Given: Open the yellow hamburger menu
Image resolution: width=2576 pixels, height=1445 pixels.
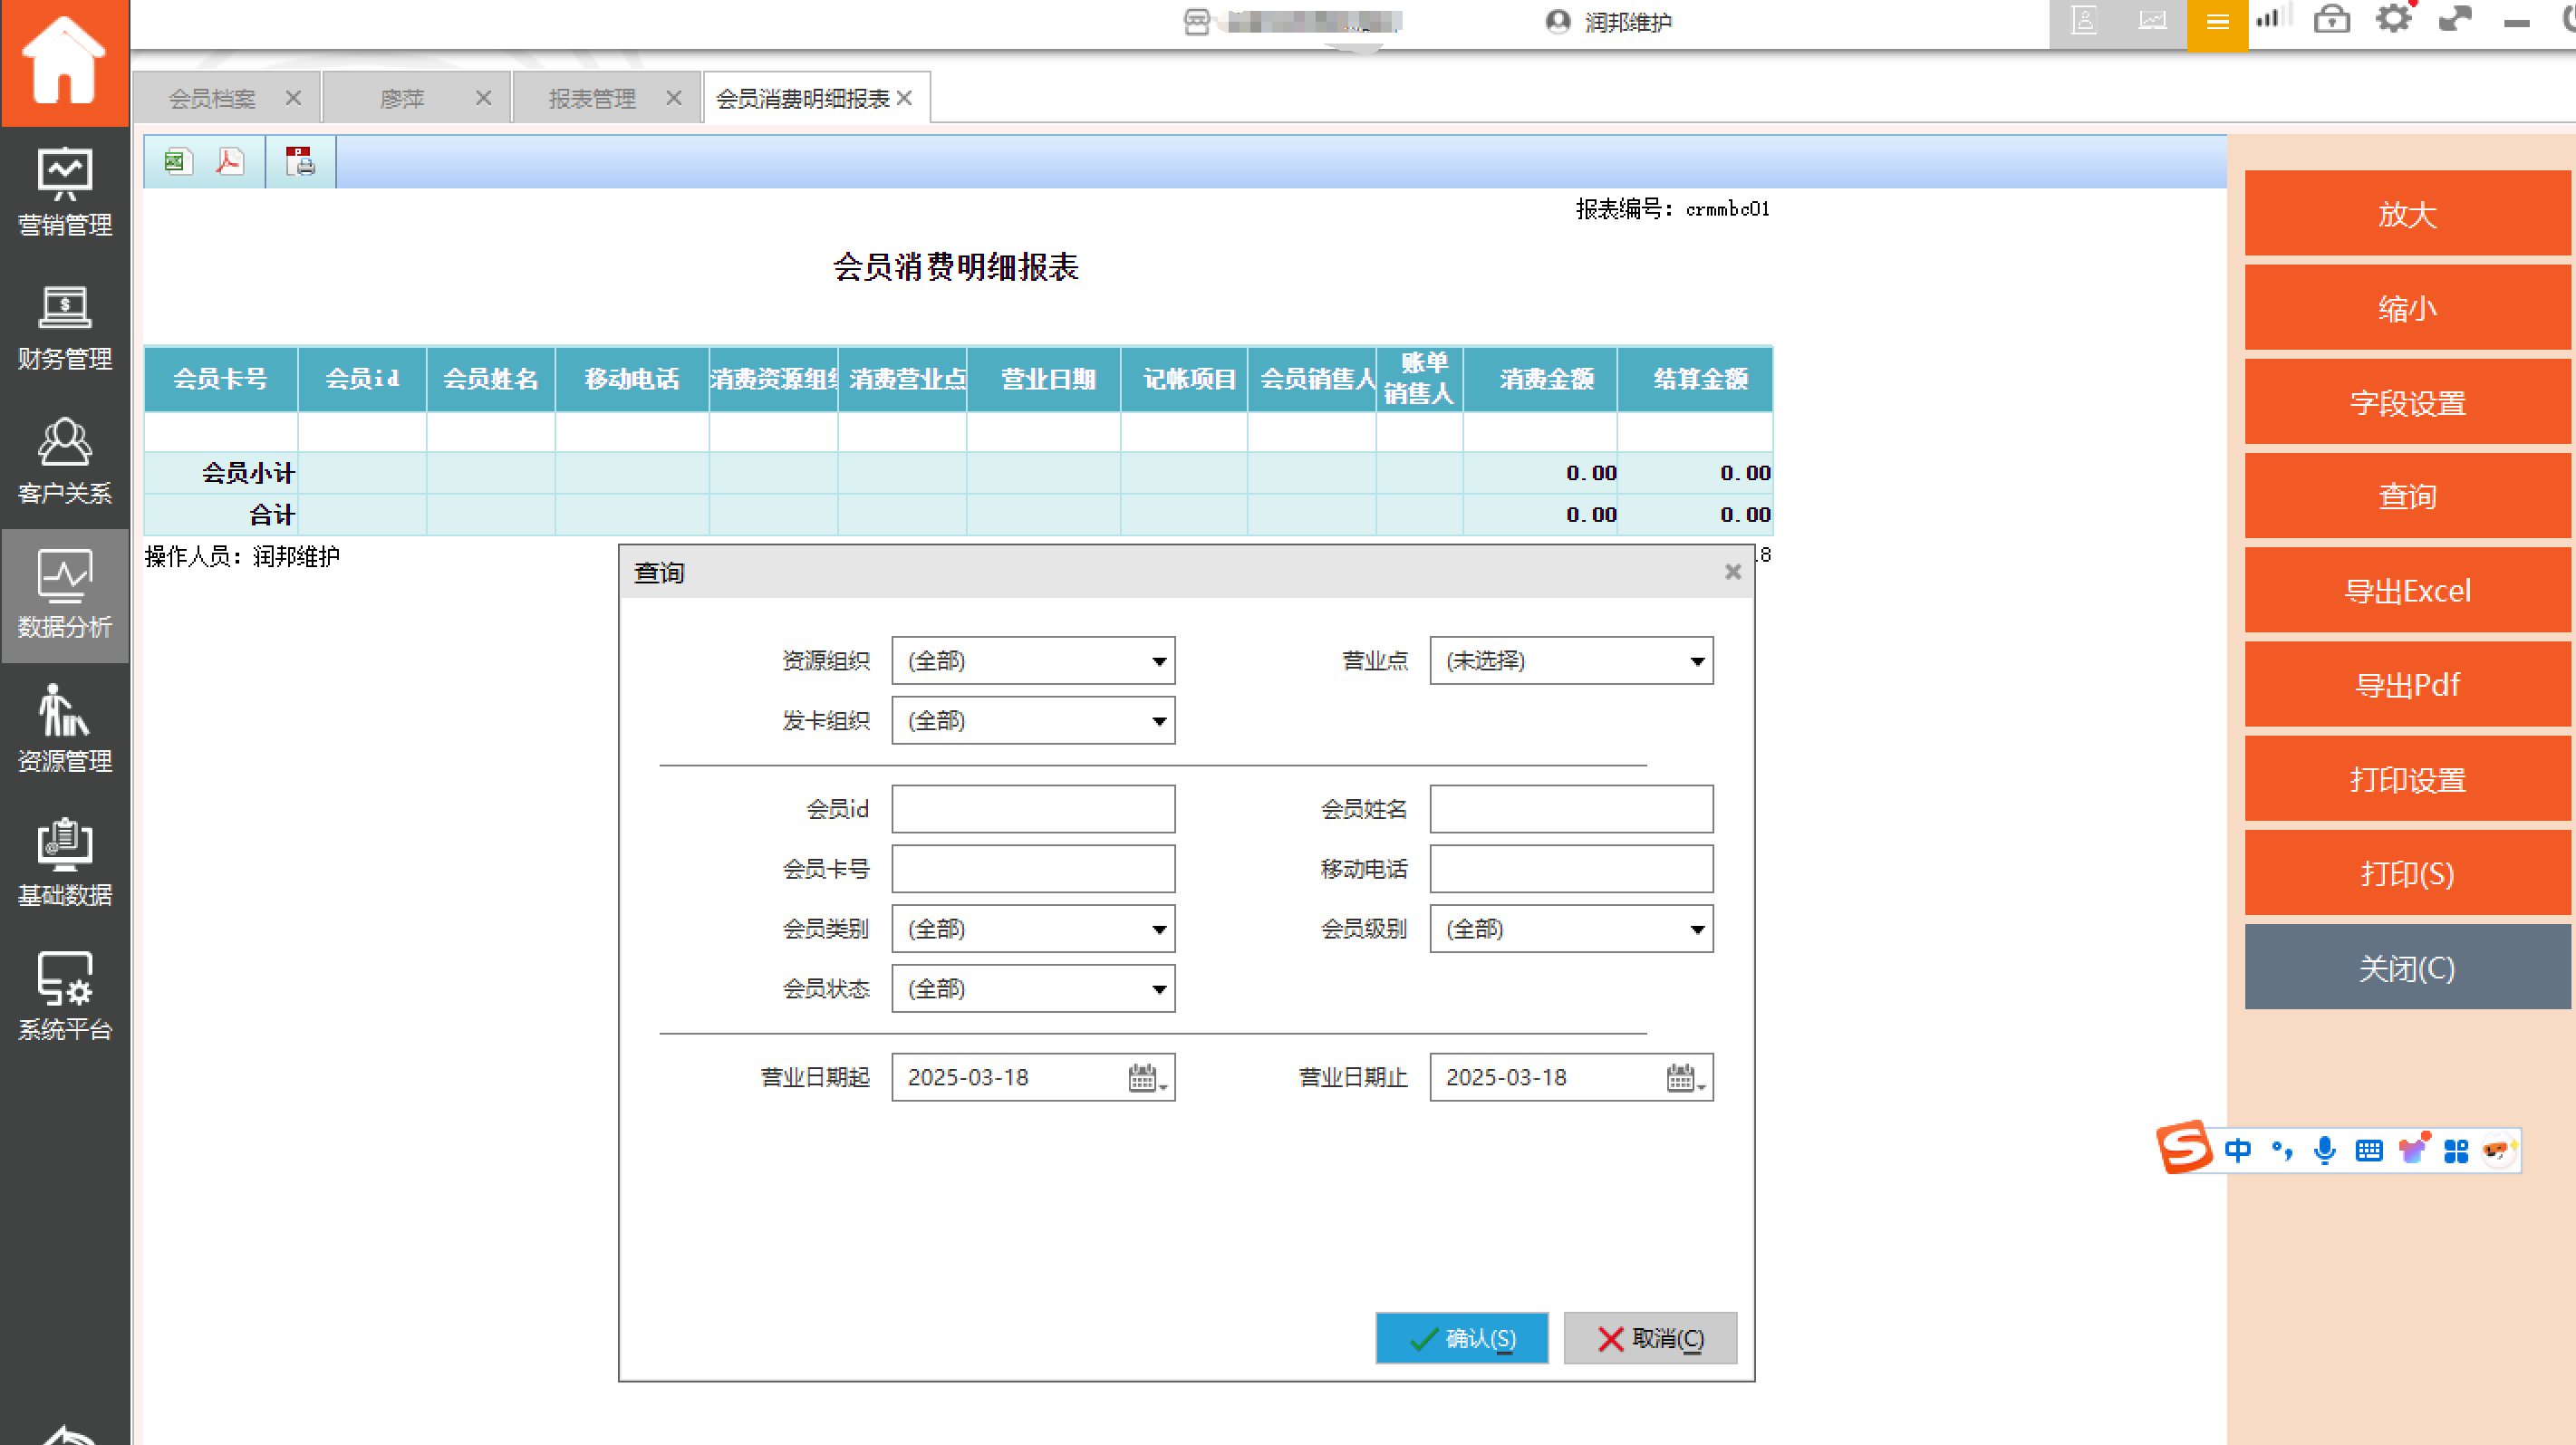Looking at the screenshot, I should pos(2217,22).
